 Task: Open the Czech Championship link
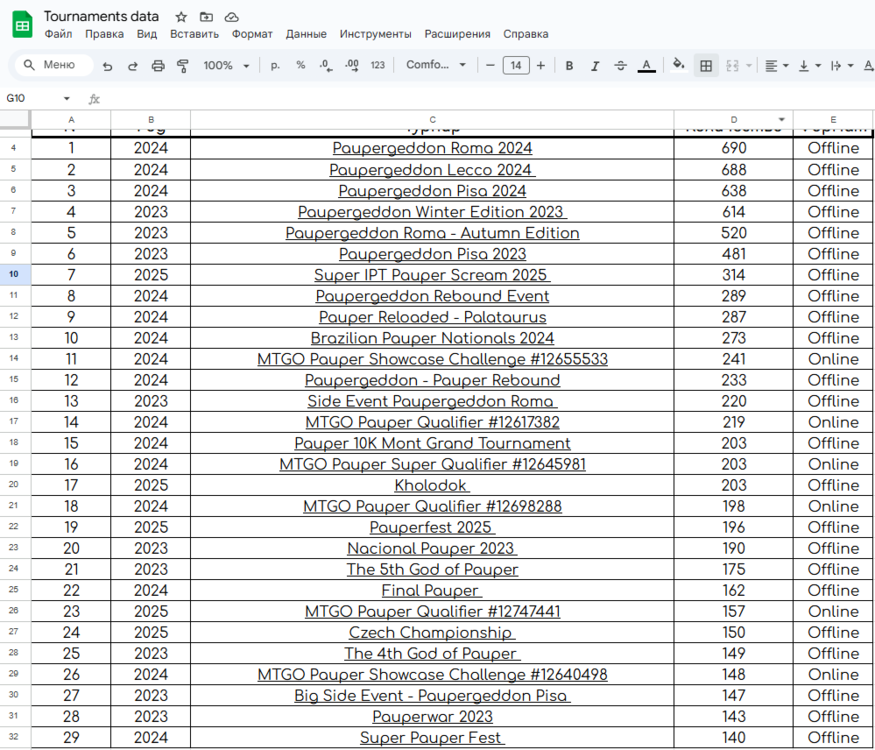point(431,632)
